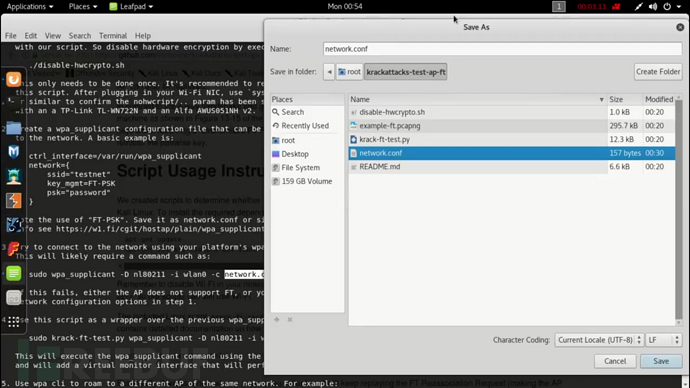Click gray app icon above grid in dock
This screenshot has height=388, width=690.
14,298
